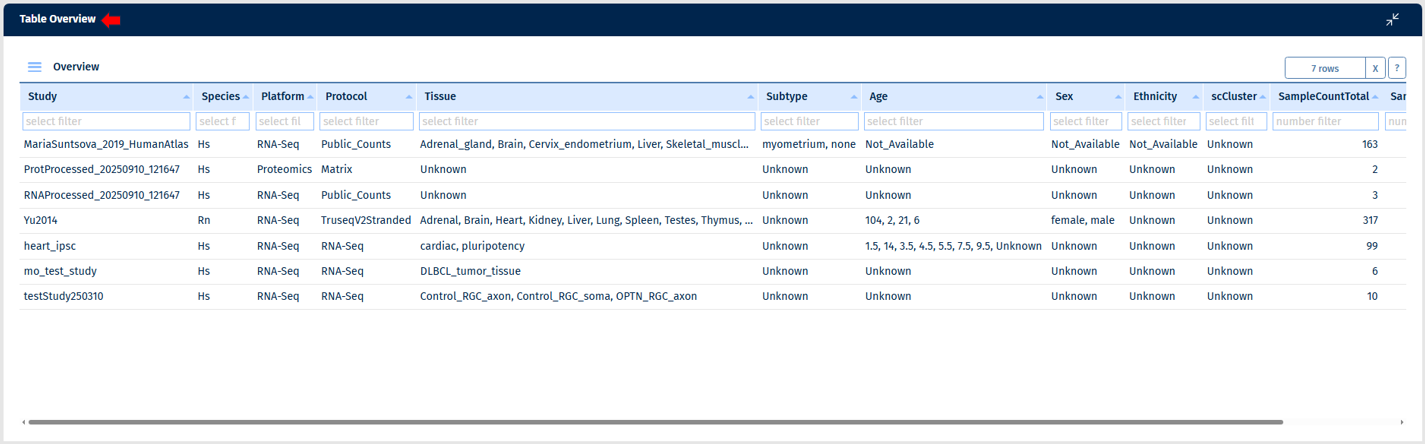Viewport: 1425px width, 444px height.
Task: Open the Protocol select filter
Action: click(366, 121)
